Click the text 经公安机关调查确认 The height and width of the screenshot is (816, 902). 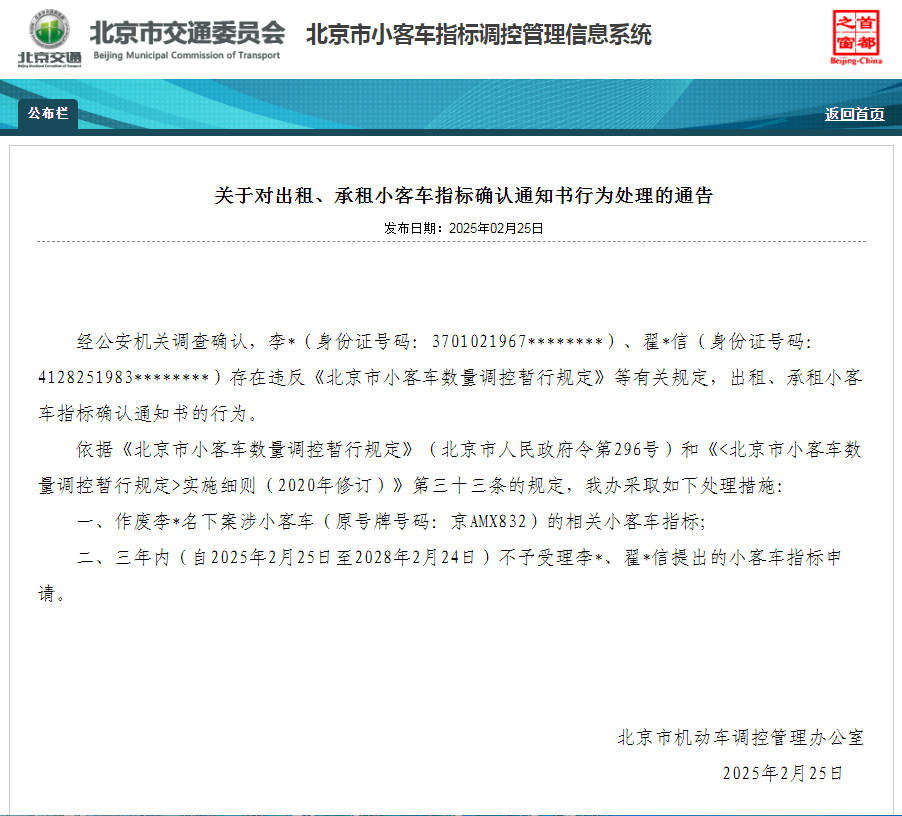[x=163, y=342]
